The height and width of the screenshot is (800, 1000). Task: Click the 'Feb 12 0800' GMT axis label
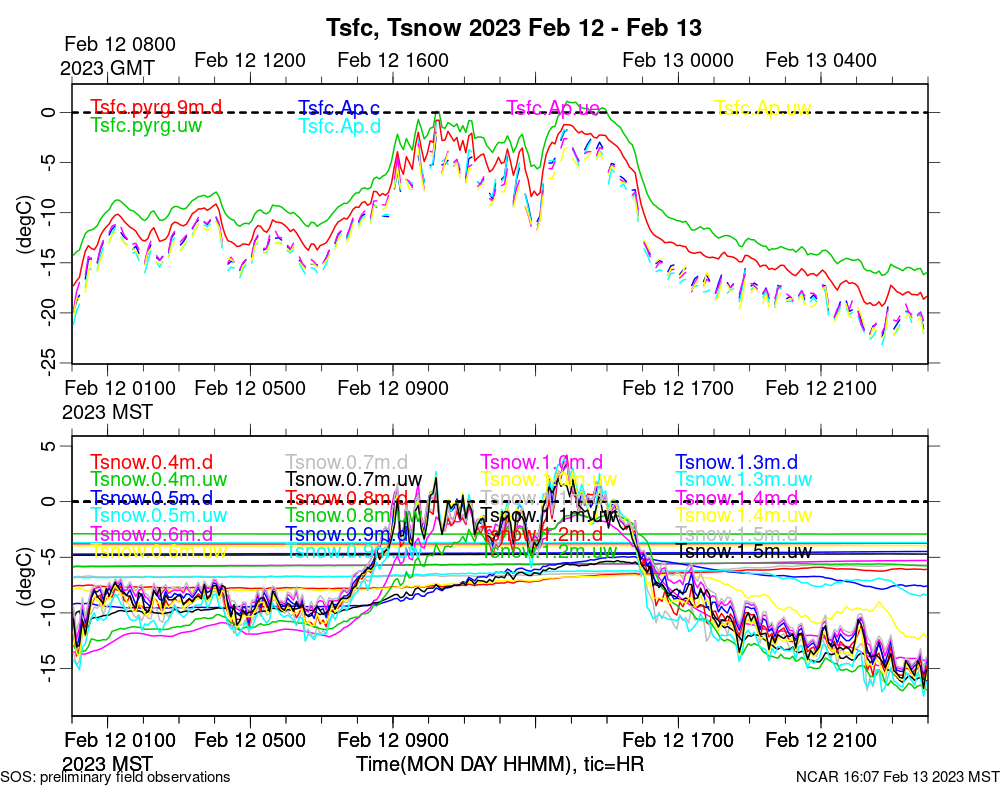120,44
